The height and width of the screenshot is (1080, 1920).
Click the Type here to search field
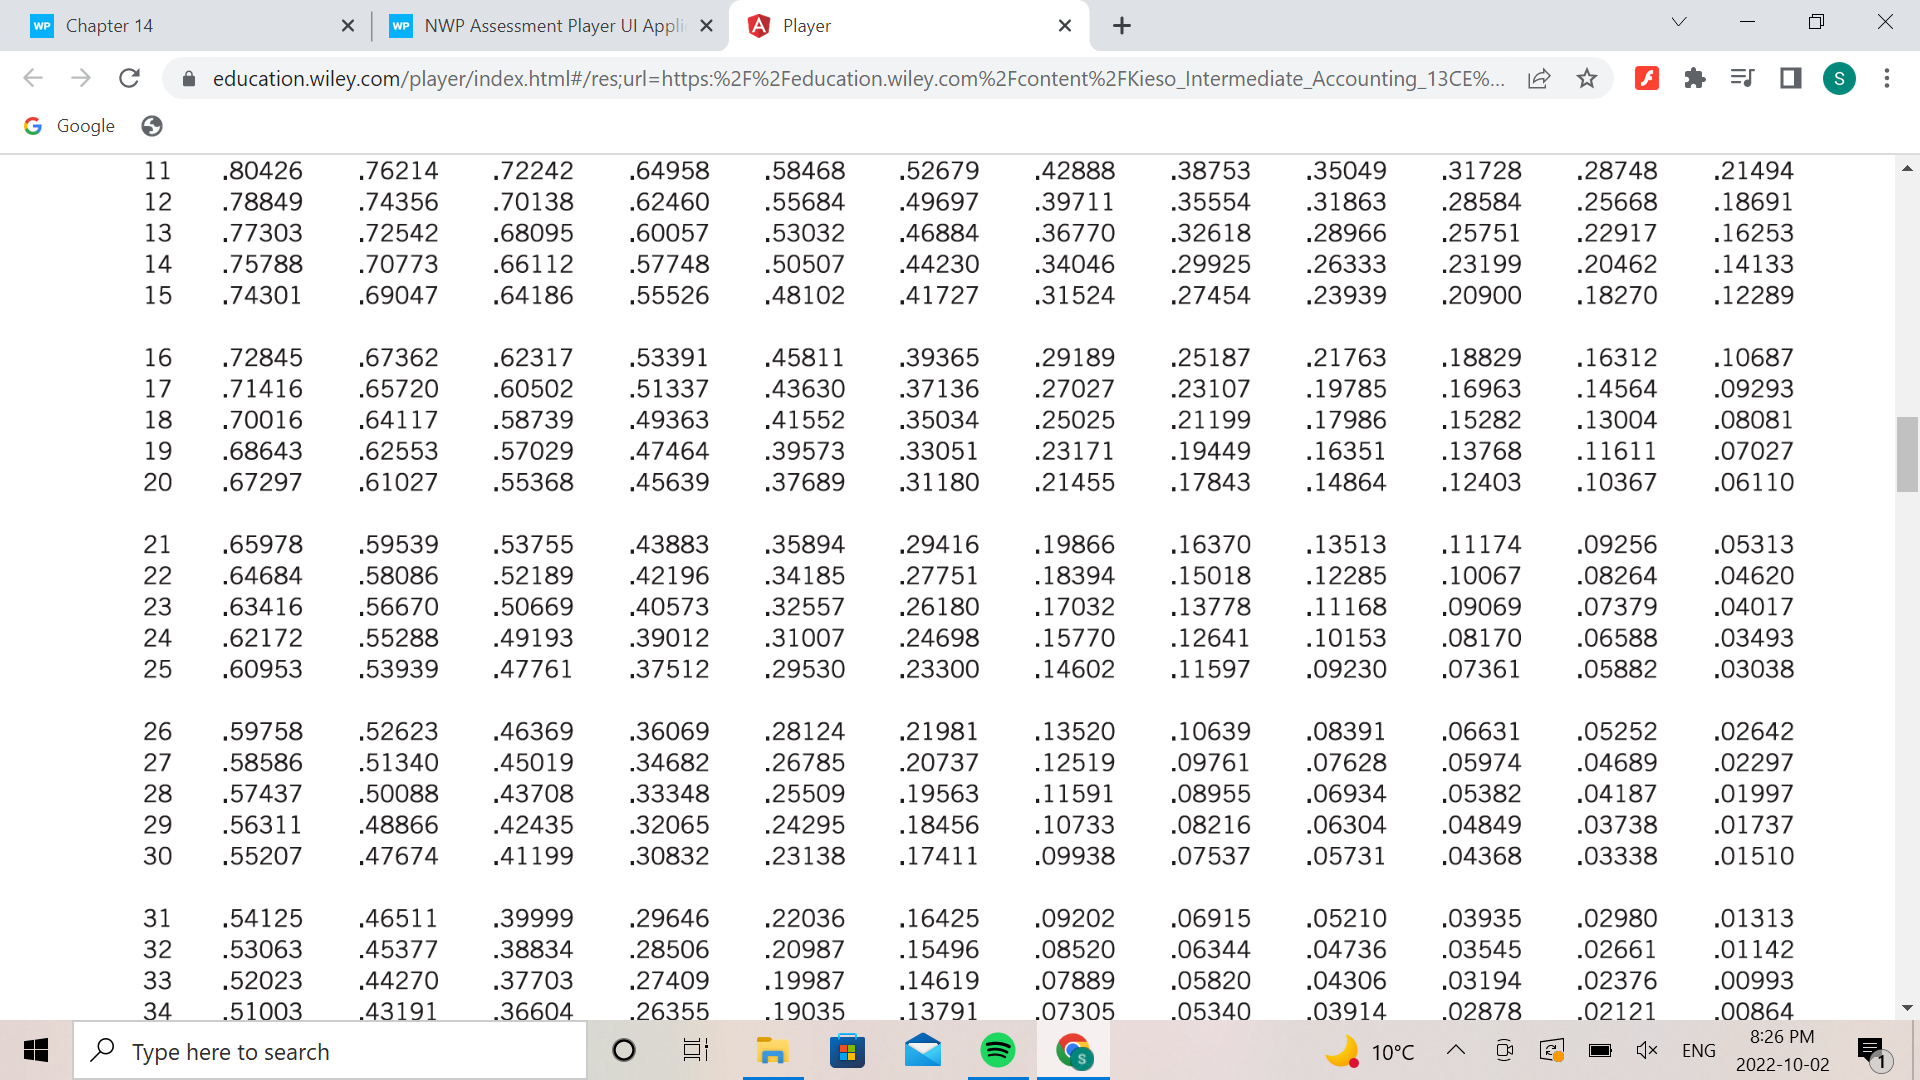tap(330, 1051)
